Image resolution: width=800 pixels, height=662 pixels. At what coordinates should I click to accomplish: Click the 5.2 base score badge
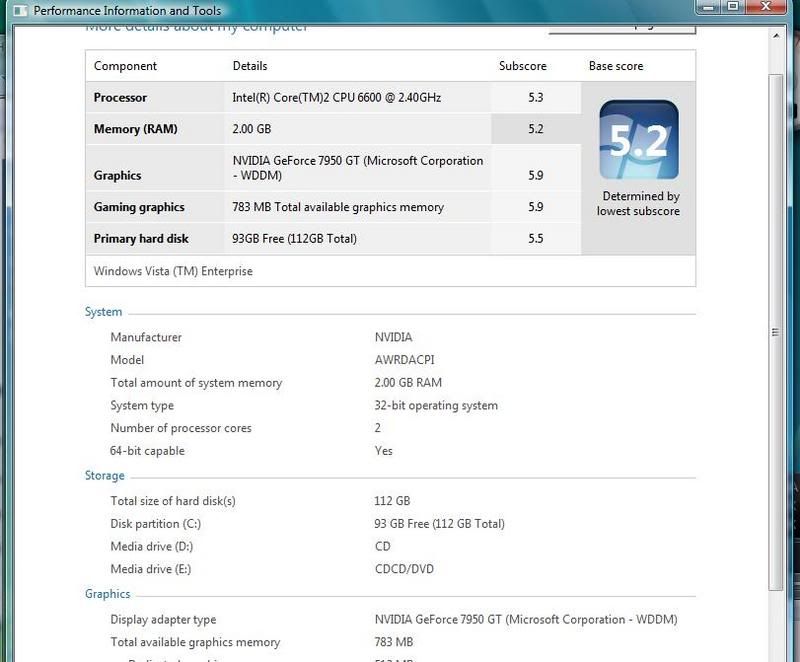point(639,140)
